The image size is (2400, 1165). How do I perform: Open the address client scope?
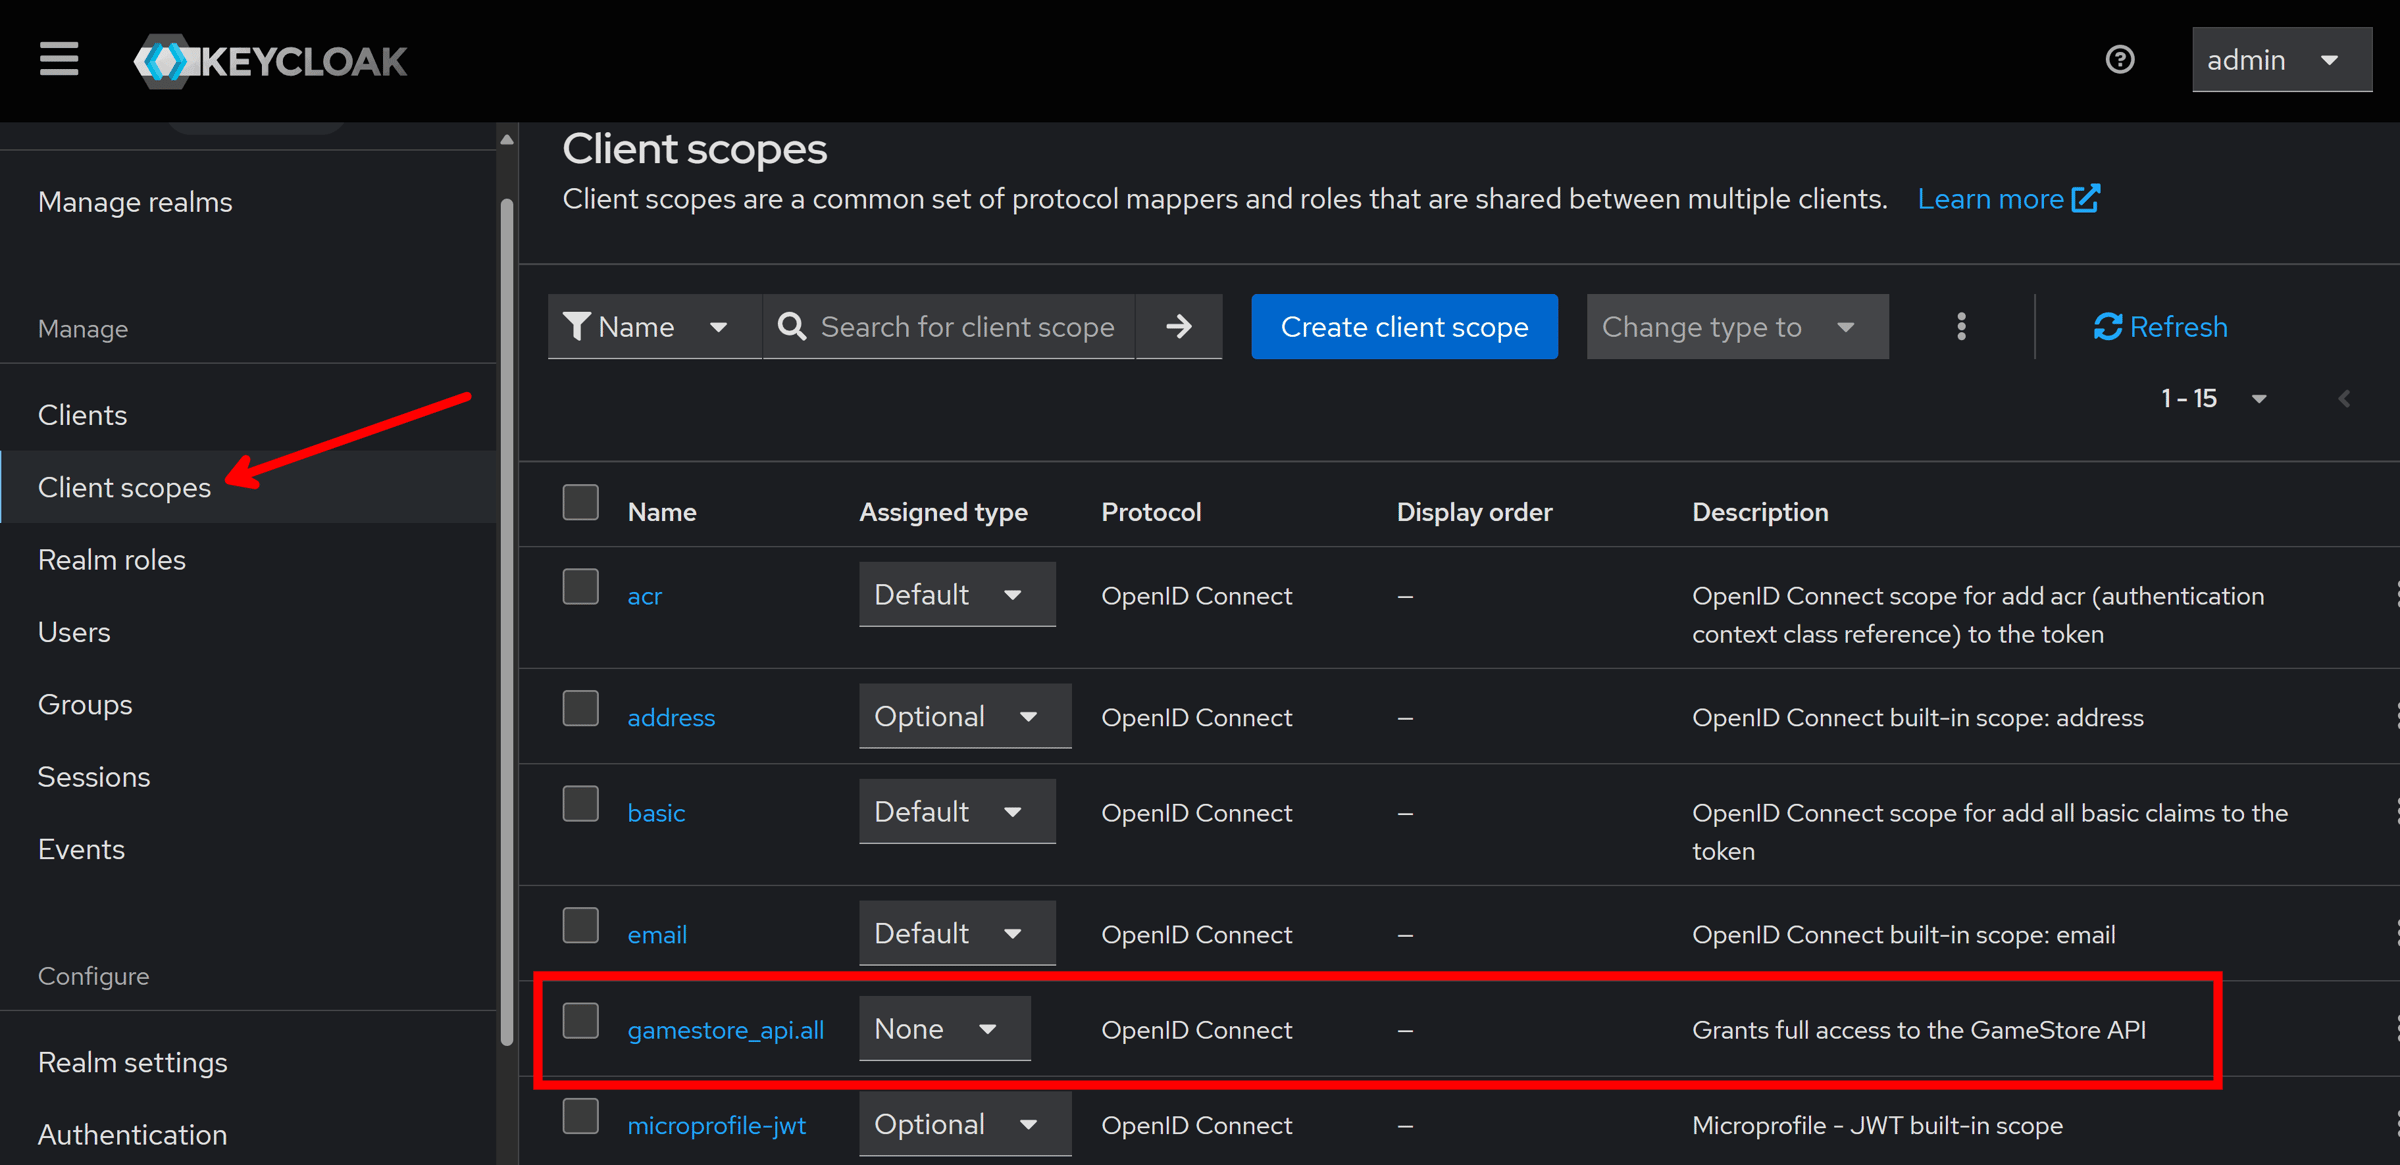[x=671, y=717]
